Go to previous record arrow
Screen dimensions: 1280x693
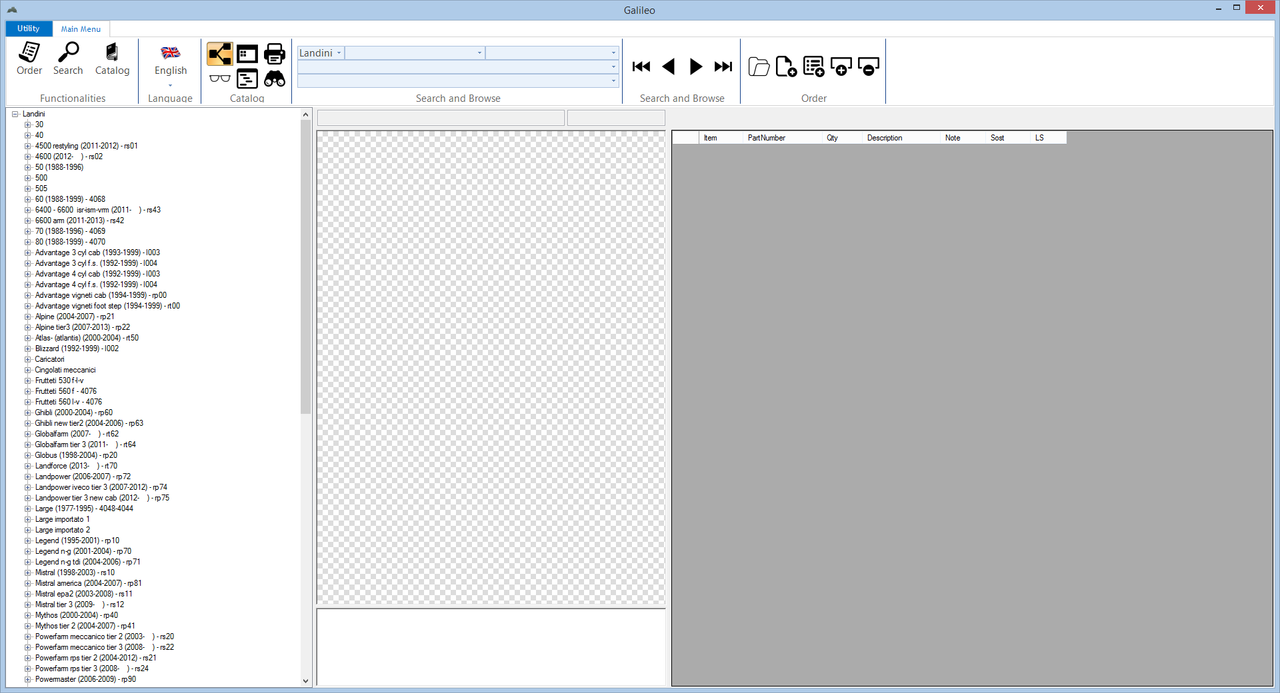668,67
